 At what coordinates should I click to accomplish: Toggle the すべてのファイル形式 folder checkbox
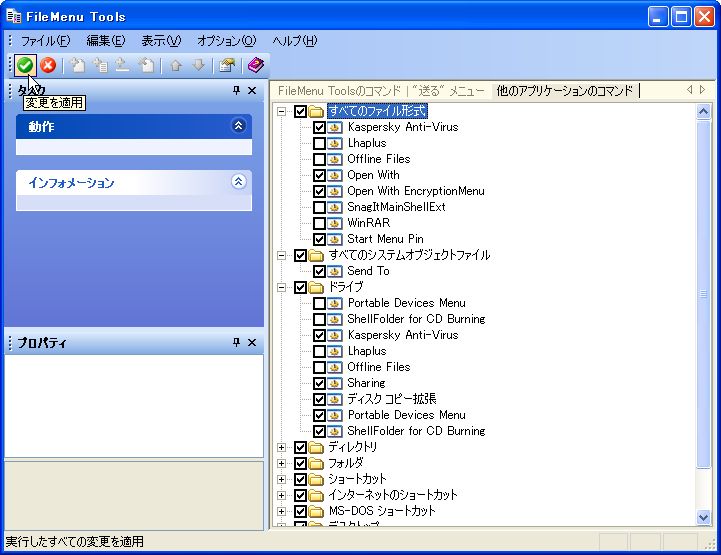pos(300,111)
